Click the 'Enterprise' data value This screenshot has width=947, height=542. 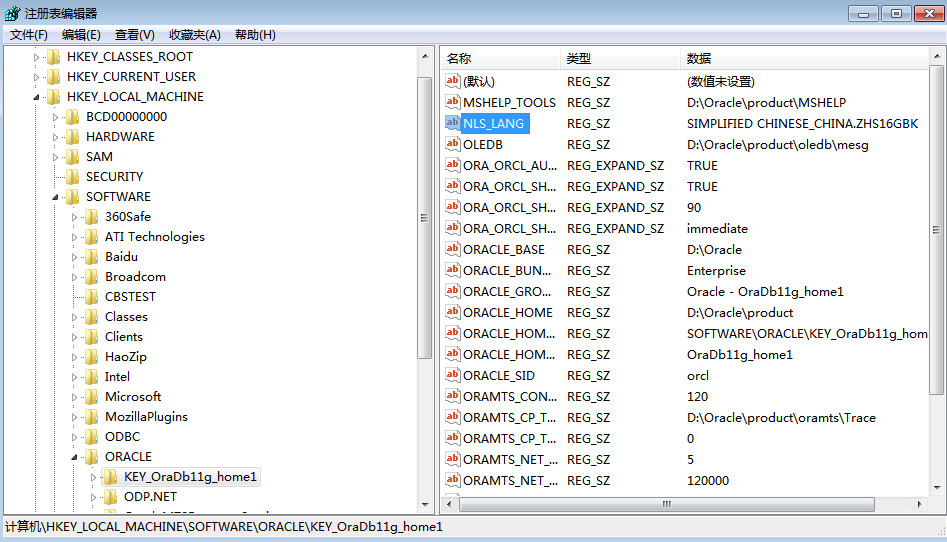716,271
